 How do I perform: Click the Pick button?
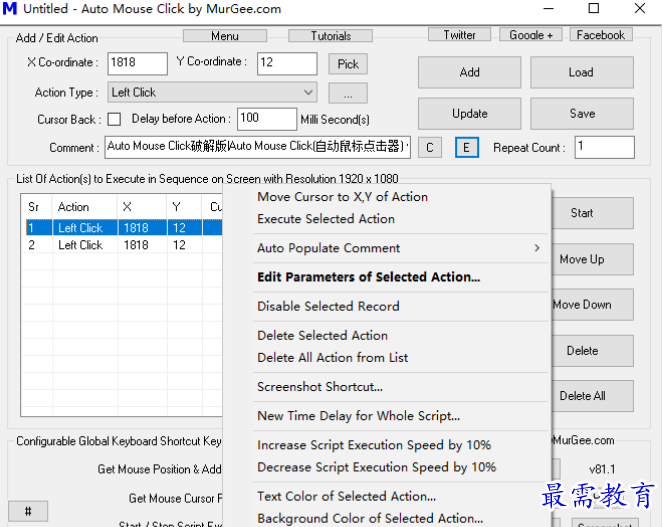pyautogui.click(x=348, y=64)
